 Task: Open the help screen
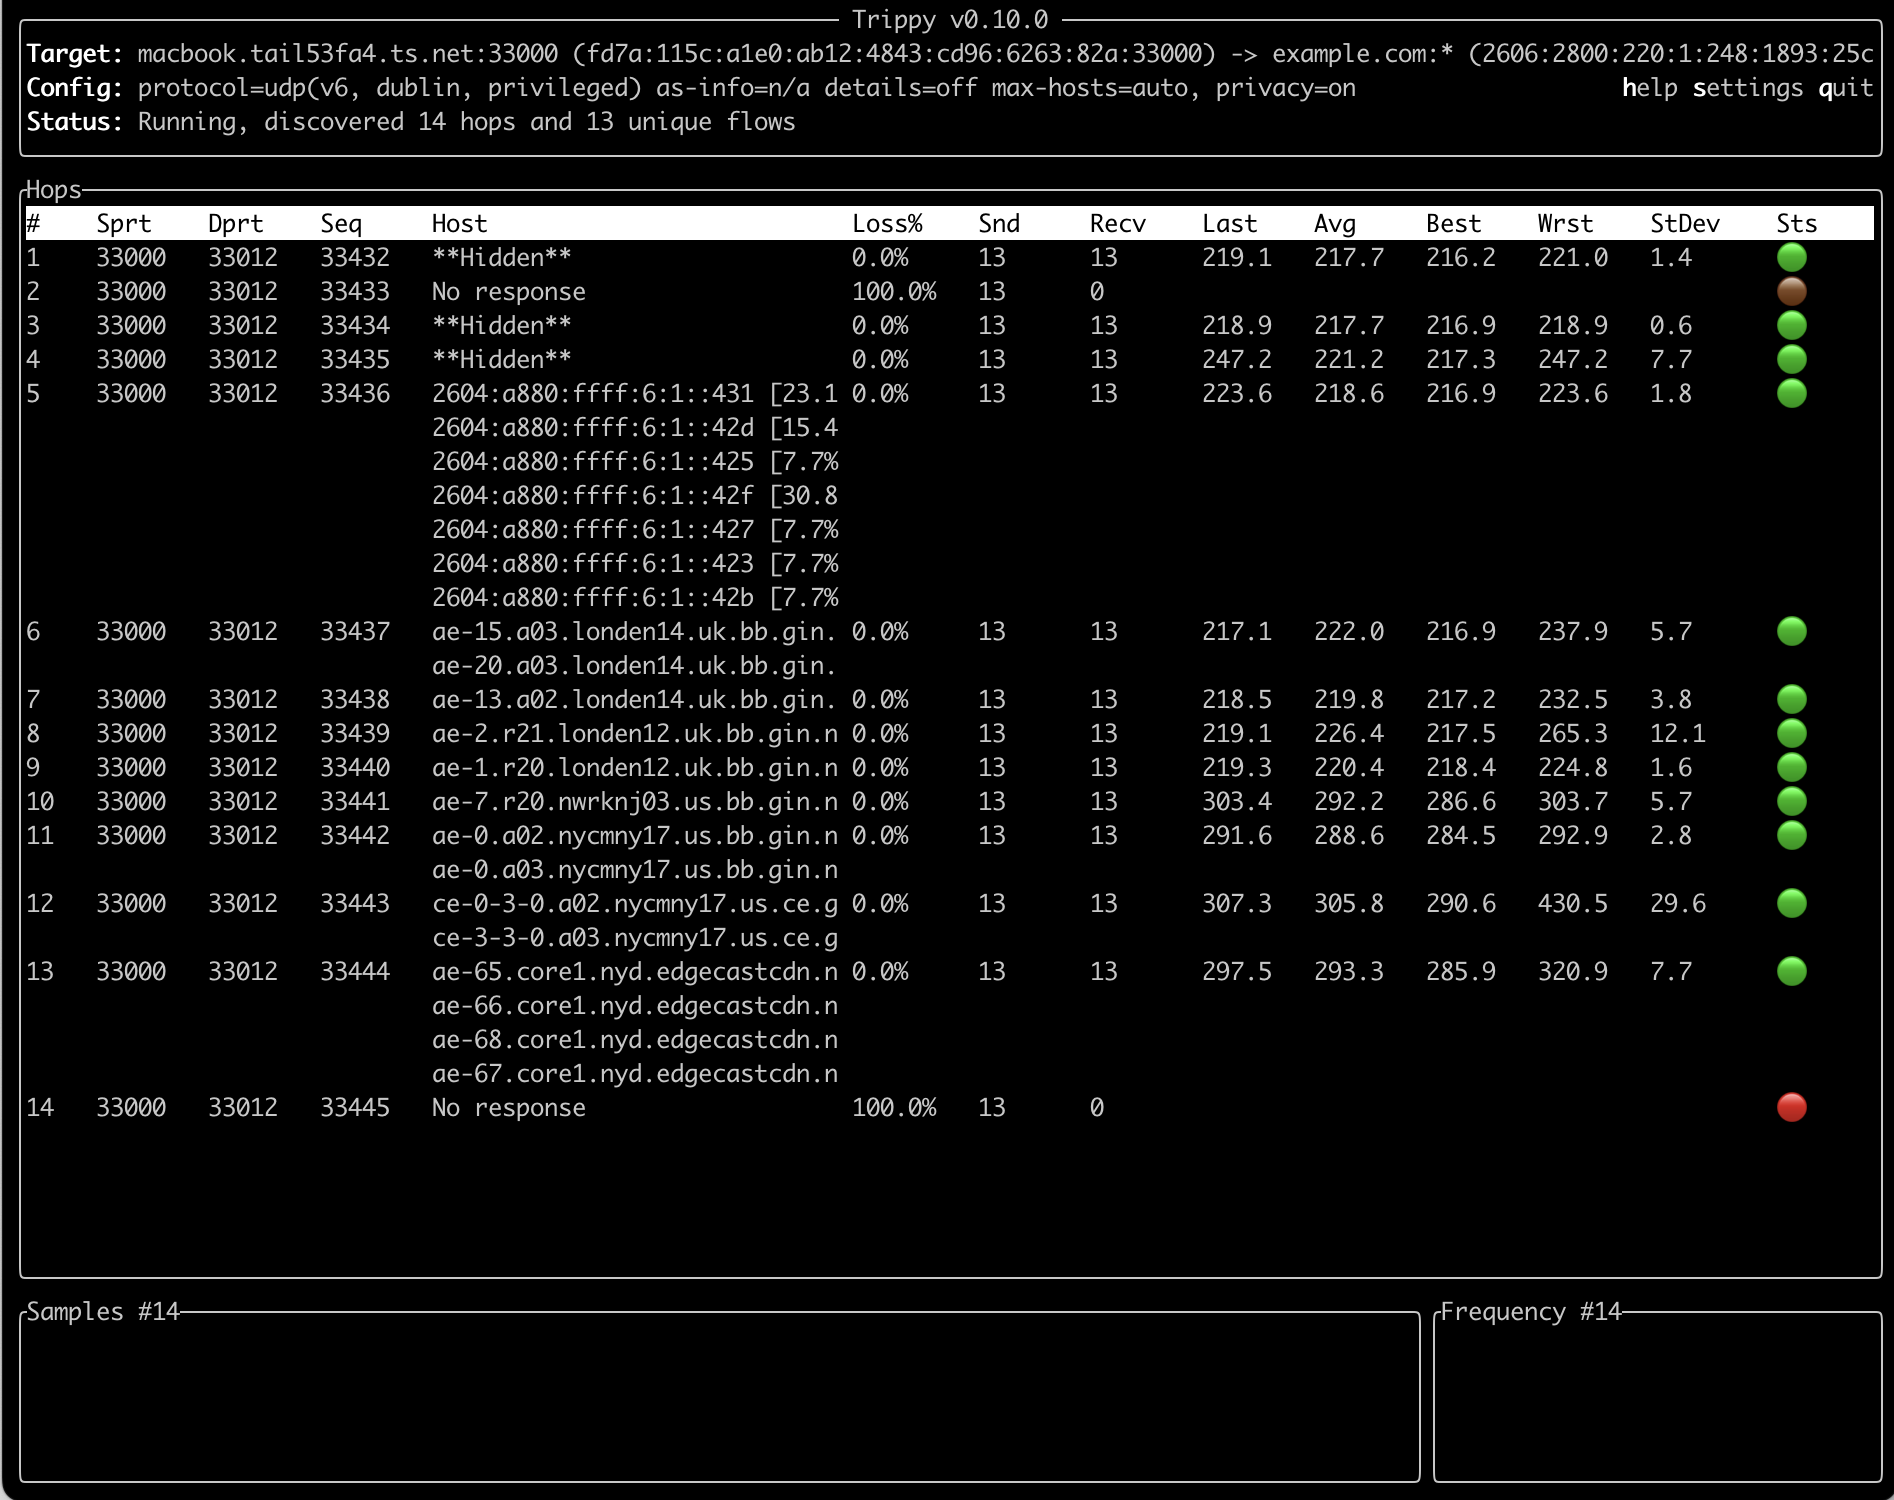click(1650, 88)
